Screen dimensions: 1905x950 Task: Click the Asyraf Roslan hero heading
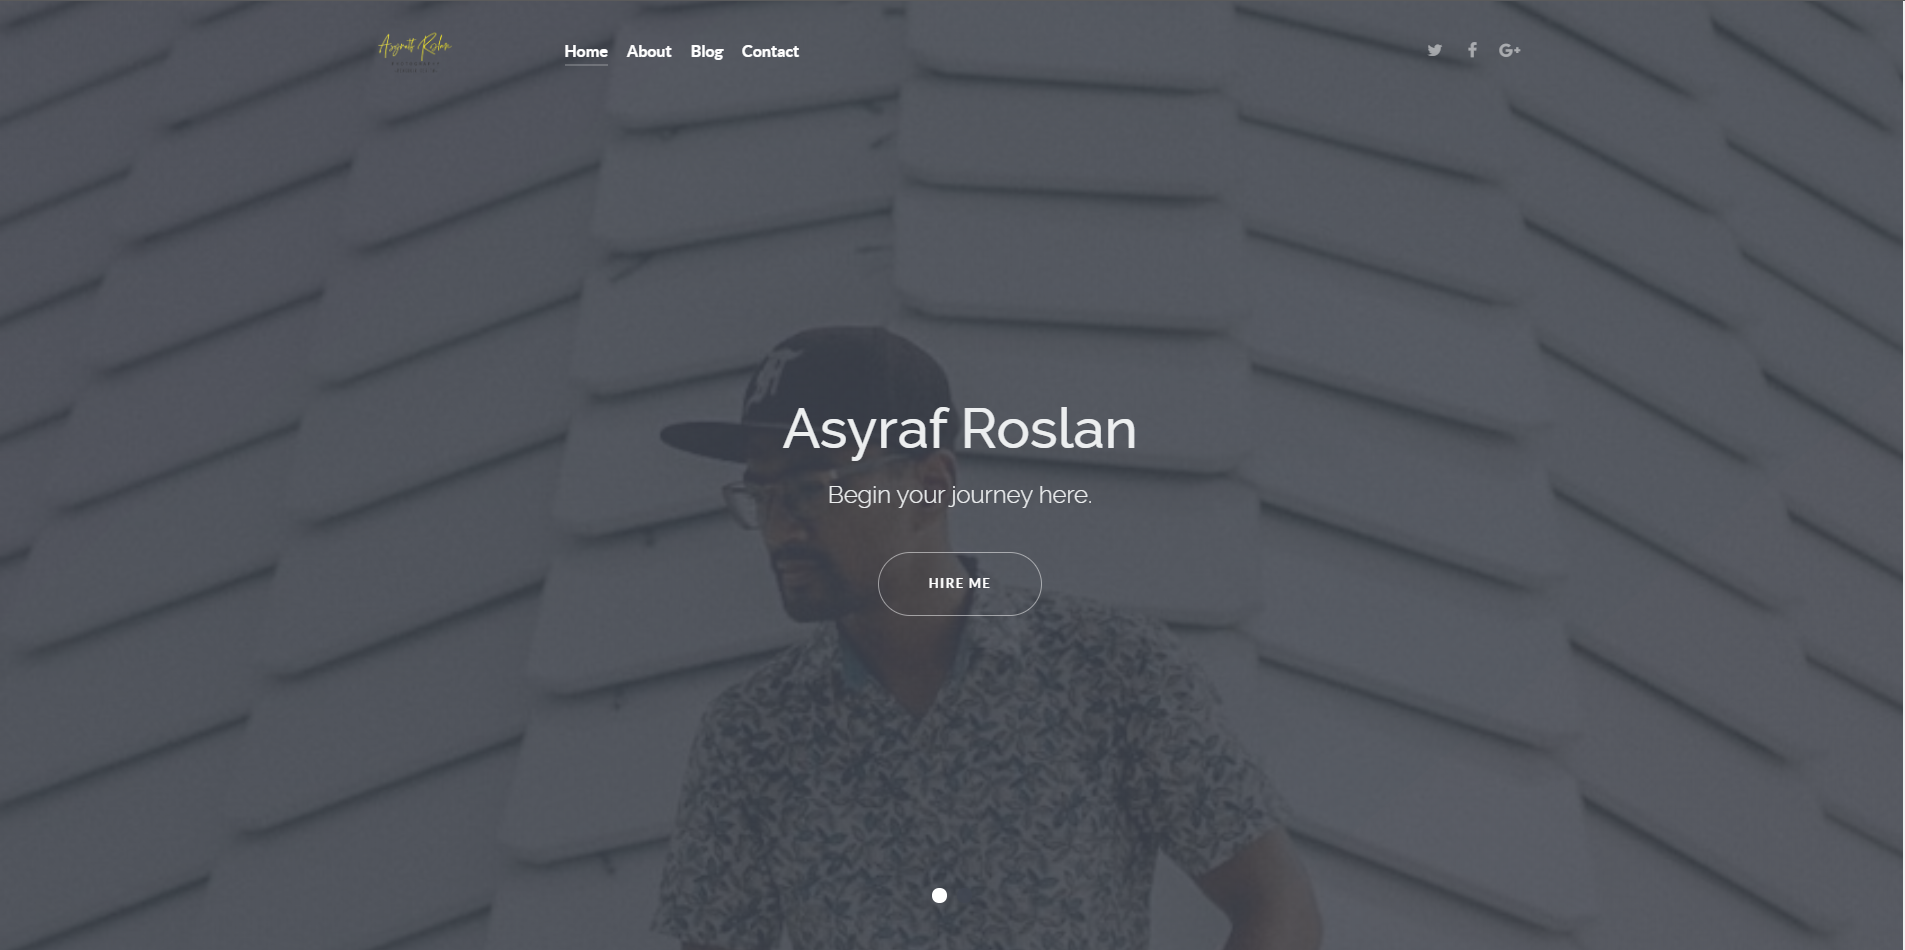coord(960,429)
